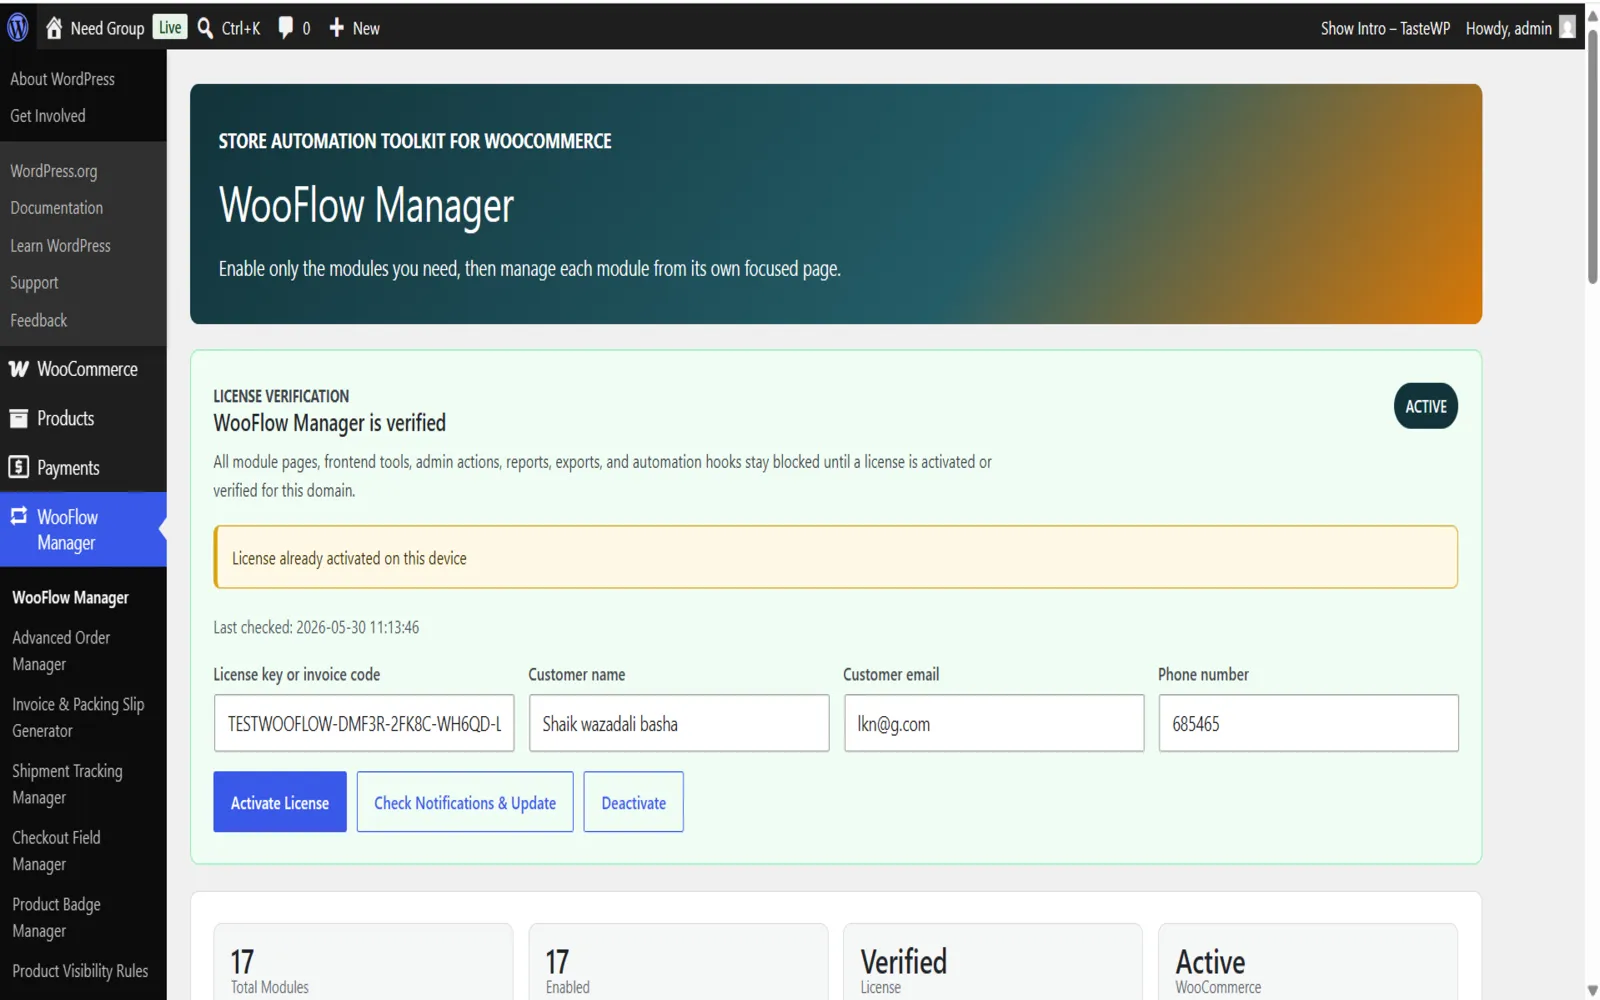Go to WordPress.org

(x=54, y=171)
